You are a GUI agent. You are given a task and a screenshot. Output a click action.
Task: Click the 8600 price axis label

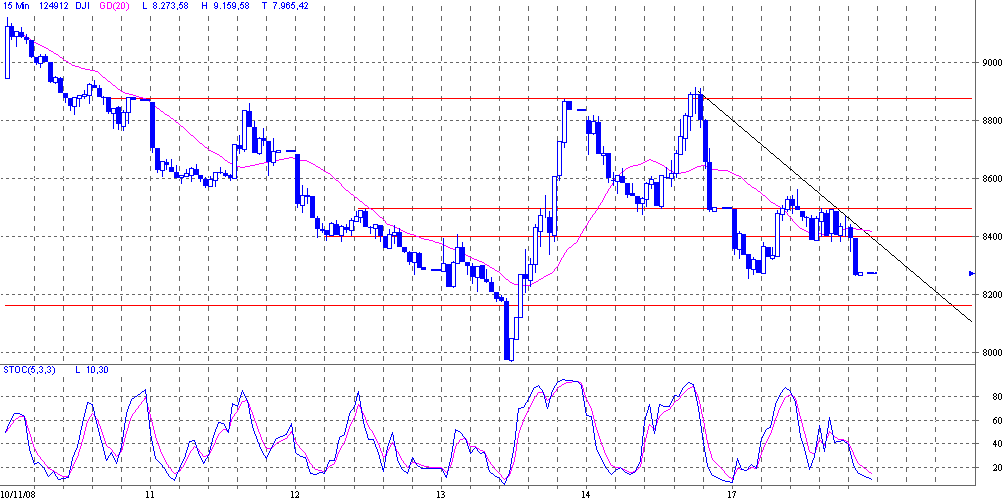point(991,178)
